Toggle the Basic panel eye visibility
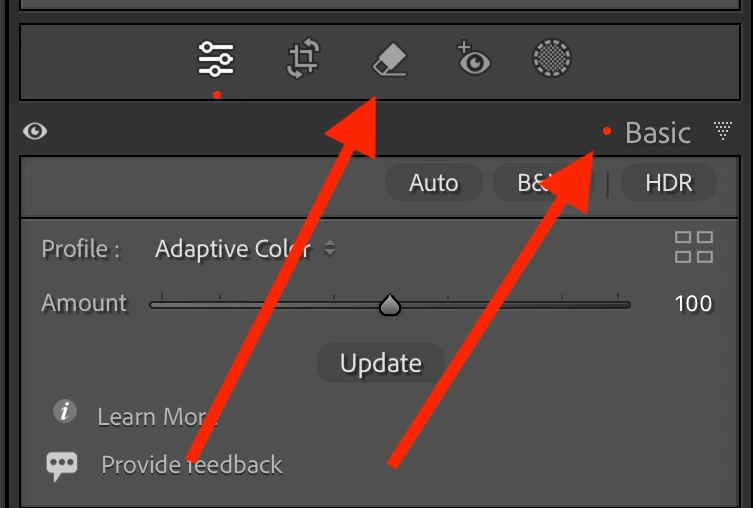The image size is (753, 508). (x=35, y=131)
